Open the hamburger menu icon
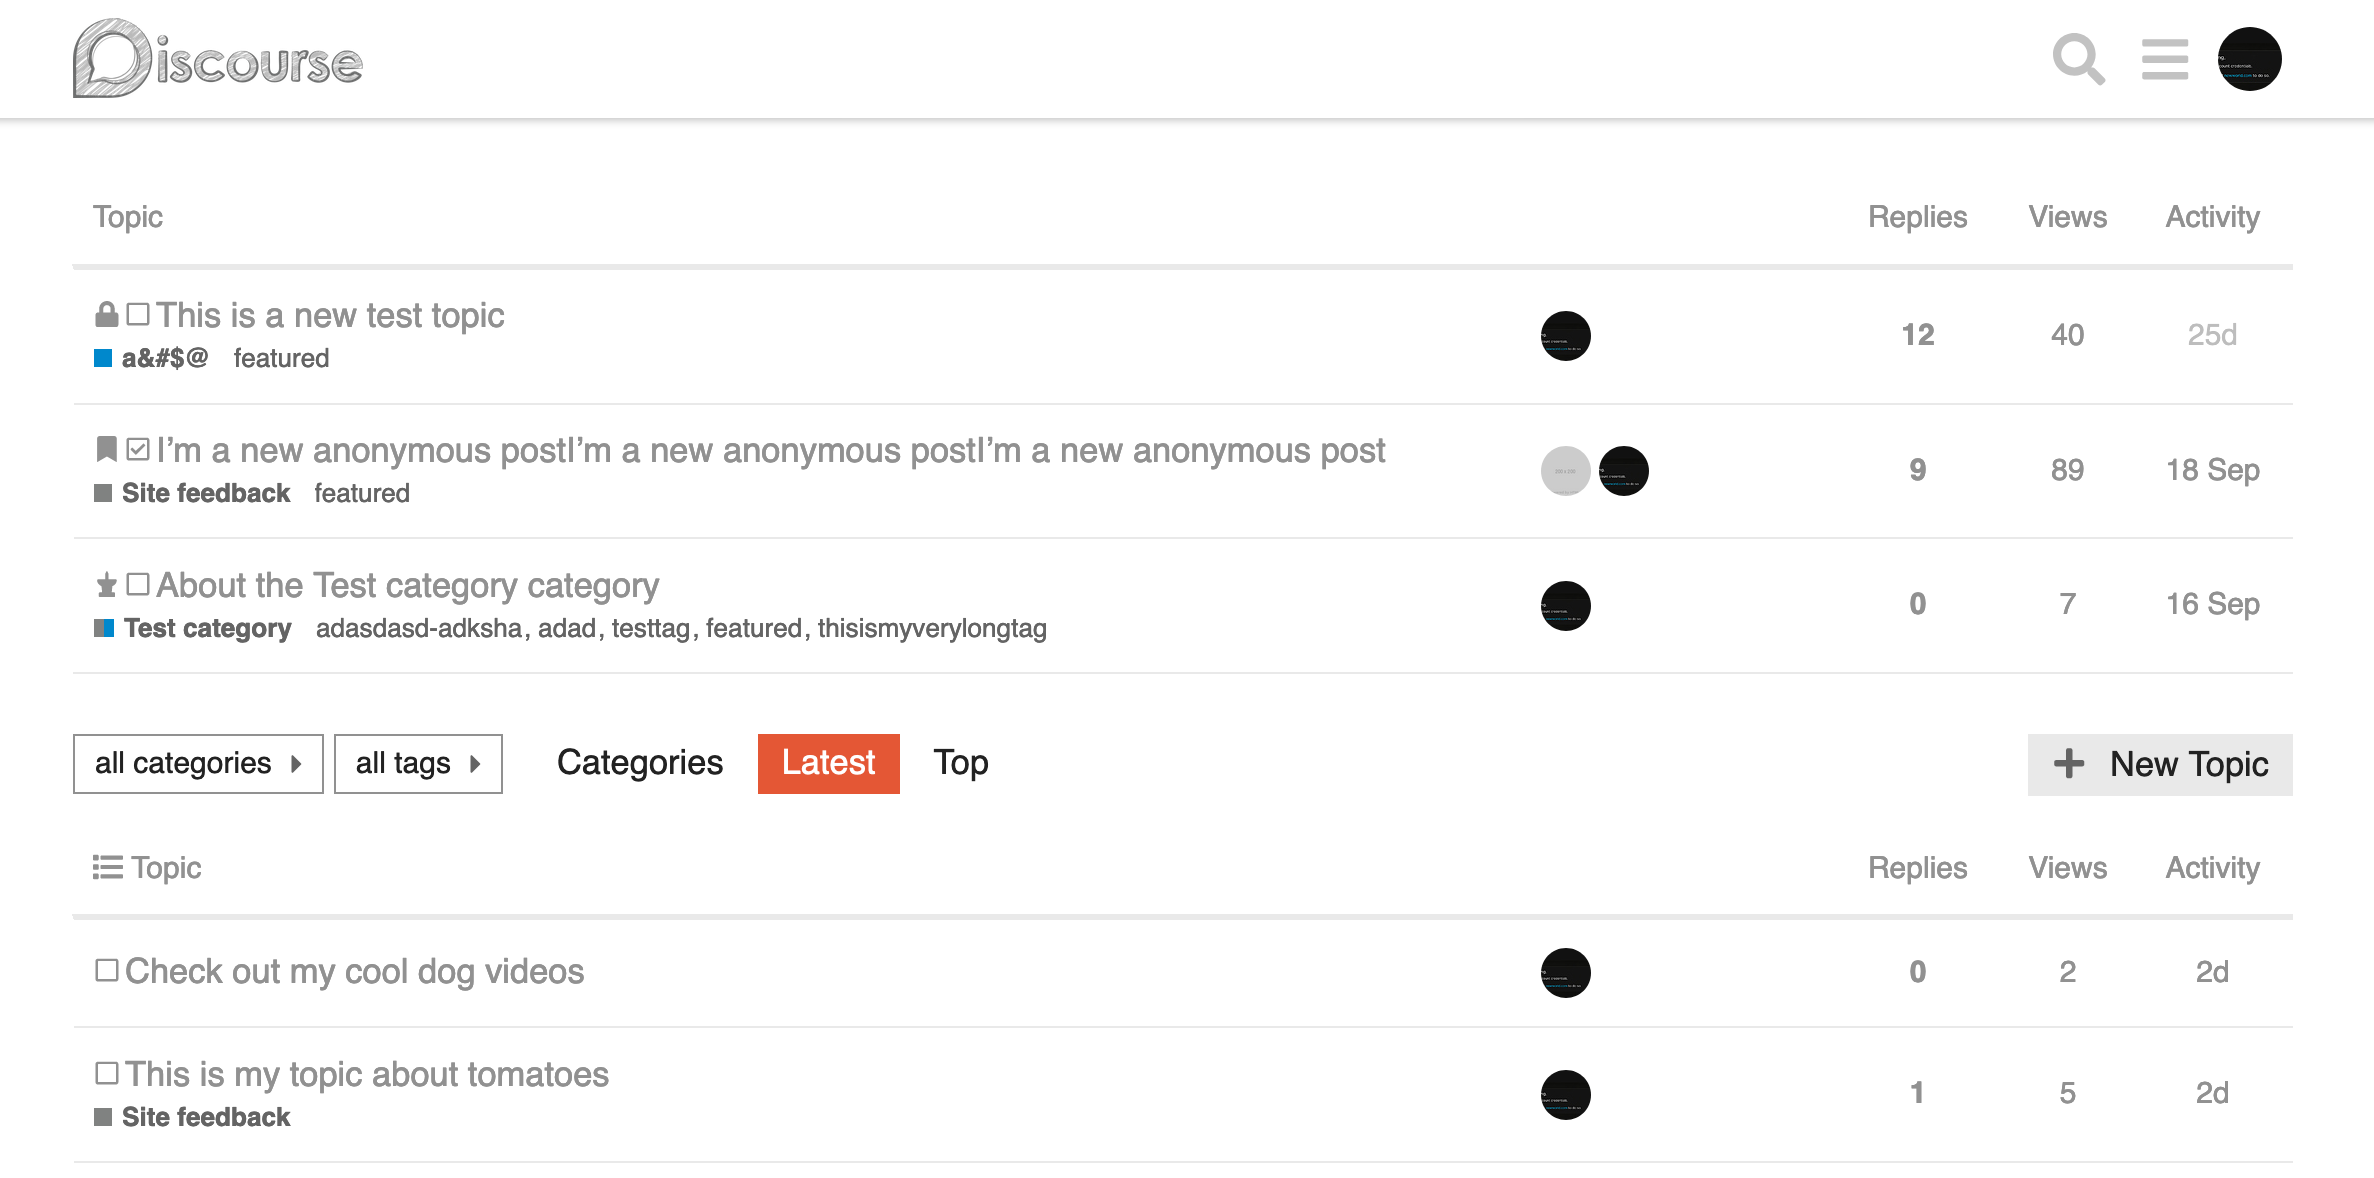The height and width of the screenshot is (1178, 2374). pyautogui.click(x=2165, y=59)
